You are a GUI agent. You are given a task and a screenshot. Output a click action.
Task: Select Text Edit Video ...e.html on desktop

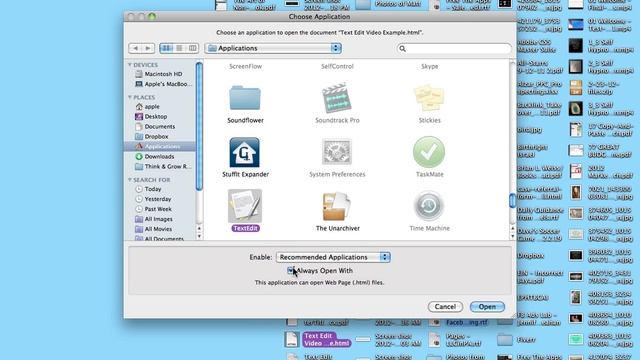coord(326,340)
